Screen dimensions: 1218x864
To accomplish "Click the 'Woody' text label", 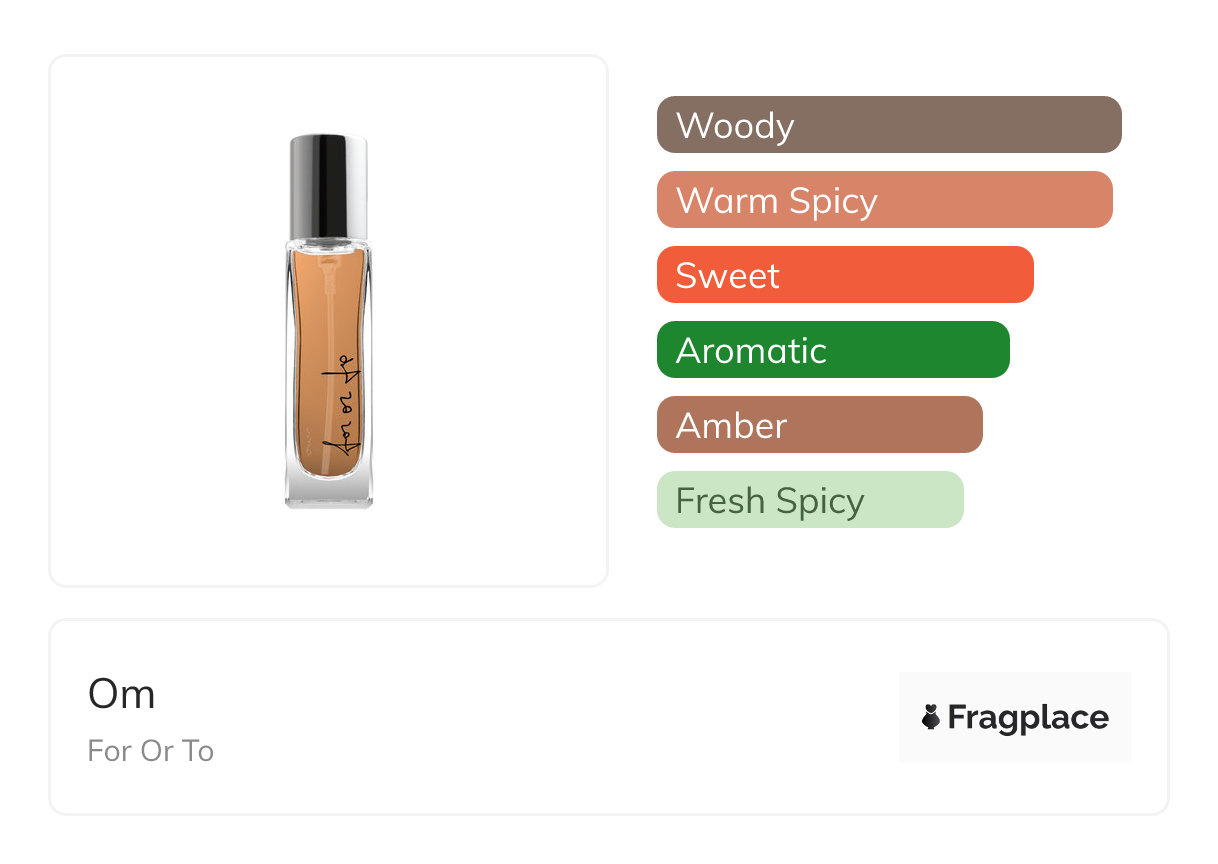I will pyautogui.click(x=735, y=126).
